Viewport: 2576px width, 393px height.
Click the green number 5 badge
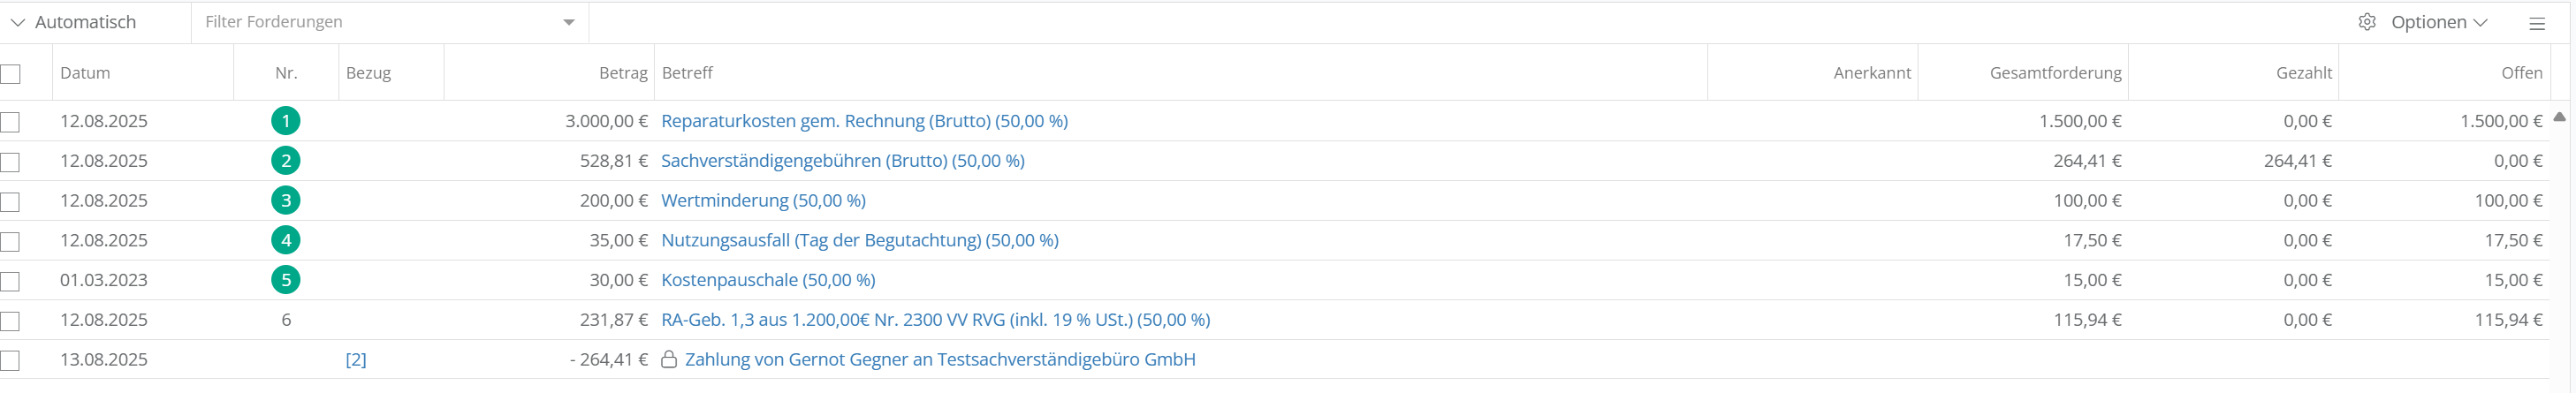(285, 280)
